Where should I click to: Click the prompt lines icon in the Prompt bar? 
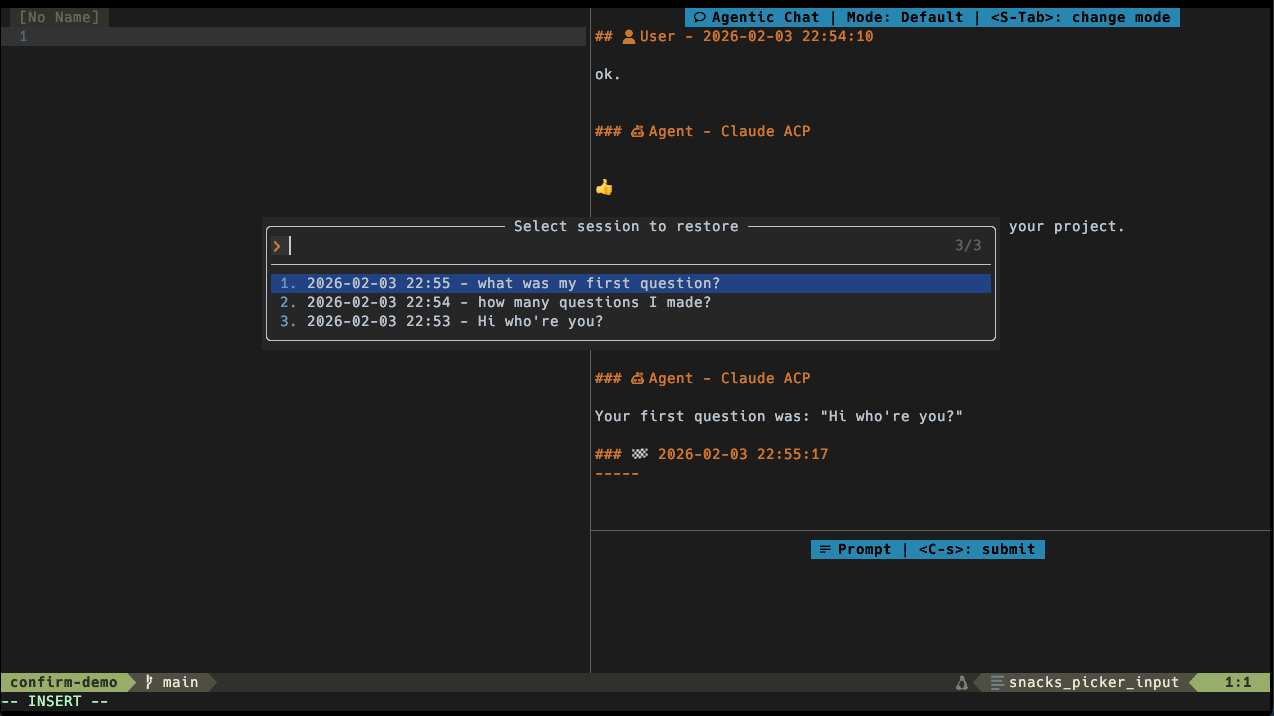pyautogui.click(x=827, y=549)
